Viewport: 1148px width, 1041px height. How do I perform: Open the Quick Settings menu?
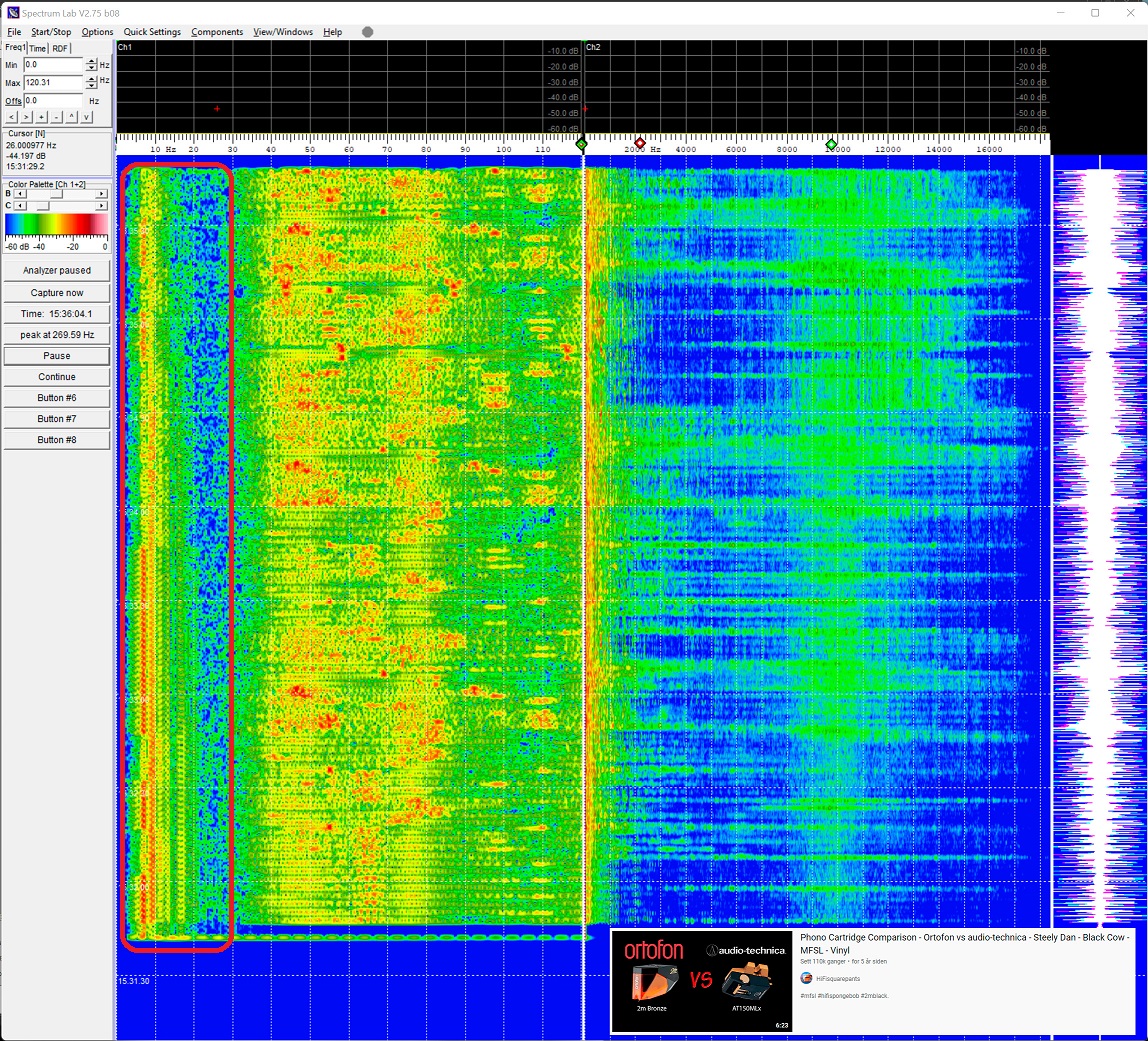pyautogui.click(x=152, y=32)
